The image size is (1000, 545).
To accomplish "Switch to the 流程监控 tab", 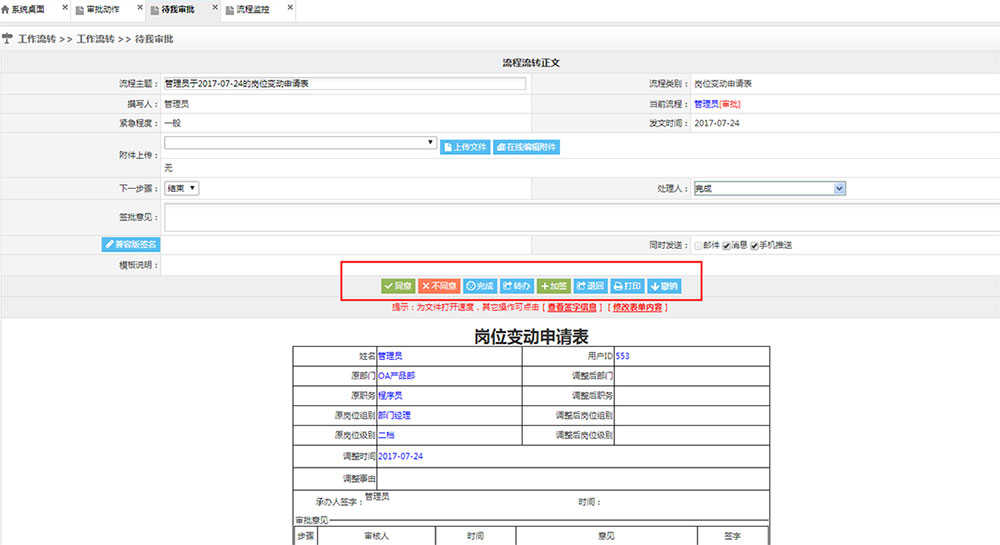I will [253, 9].
